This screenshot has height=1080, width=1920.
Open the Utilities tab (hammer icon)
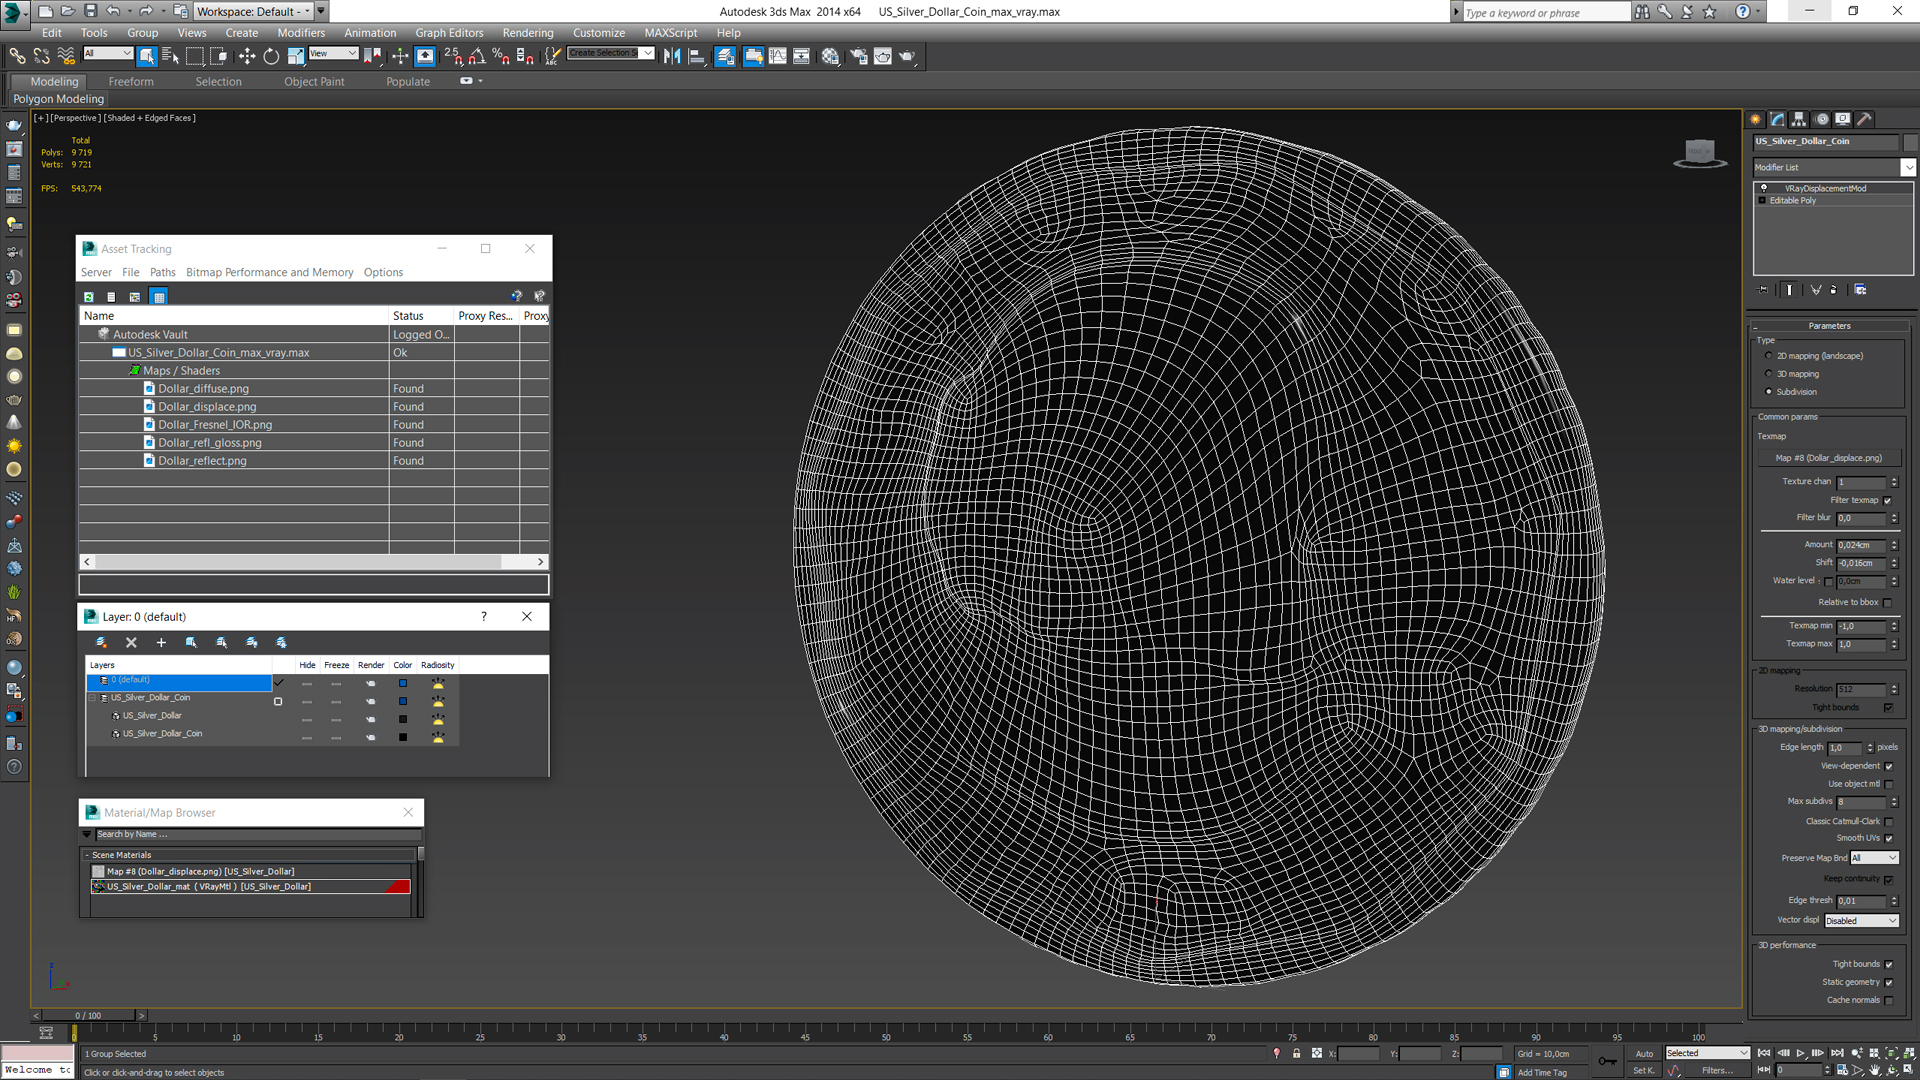pyautogui.click(x=1864, y=119)
